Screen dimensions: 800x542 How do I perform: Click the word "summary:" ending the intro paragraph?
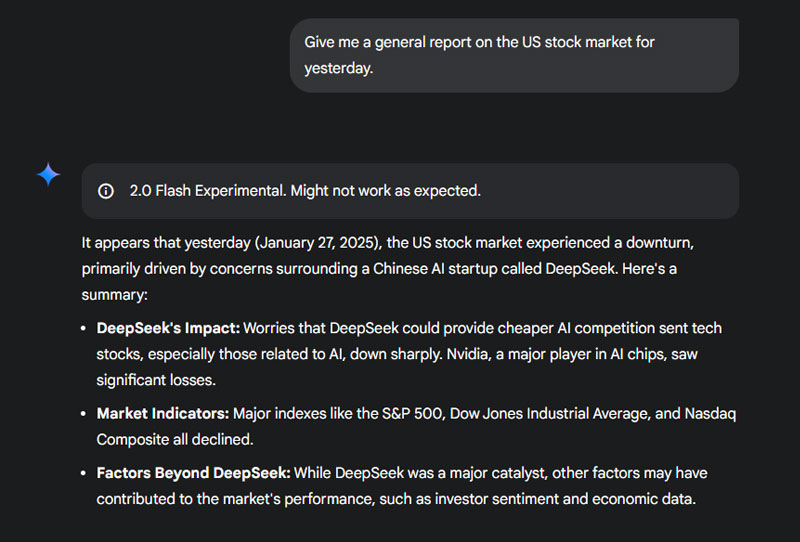(114, 295)
